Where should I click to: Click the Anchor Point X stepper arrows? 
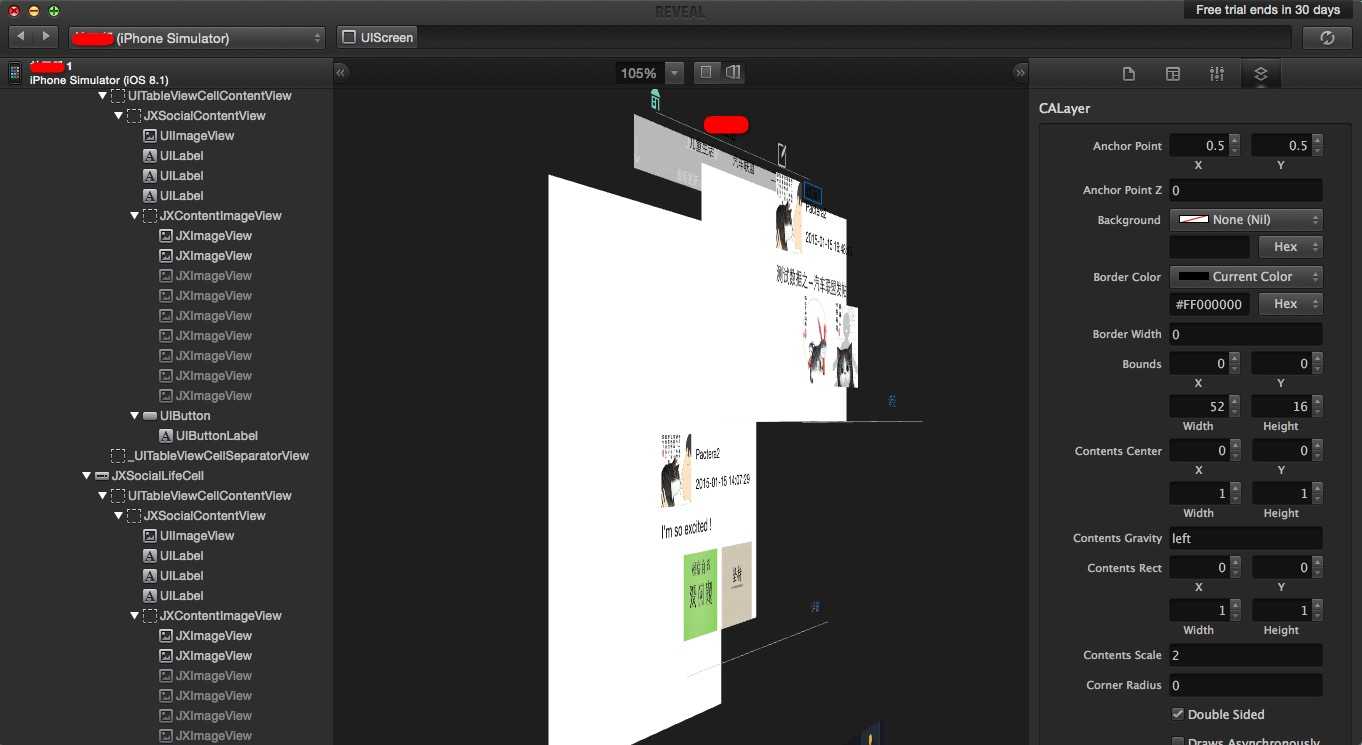[x=1235, y=145]
